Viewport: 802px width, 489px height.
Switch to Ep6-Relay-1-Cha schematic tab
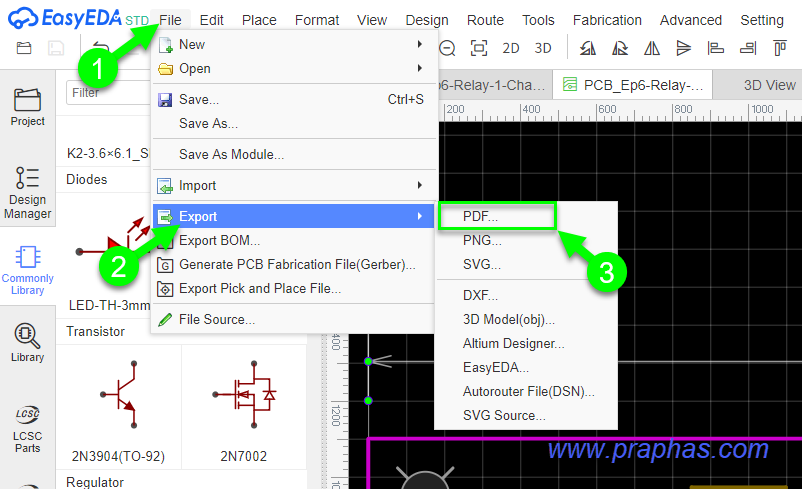494,85
